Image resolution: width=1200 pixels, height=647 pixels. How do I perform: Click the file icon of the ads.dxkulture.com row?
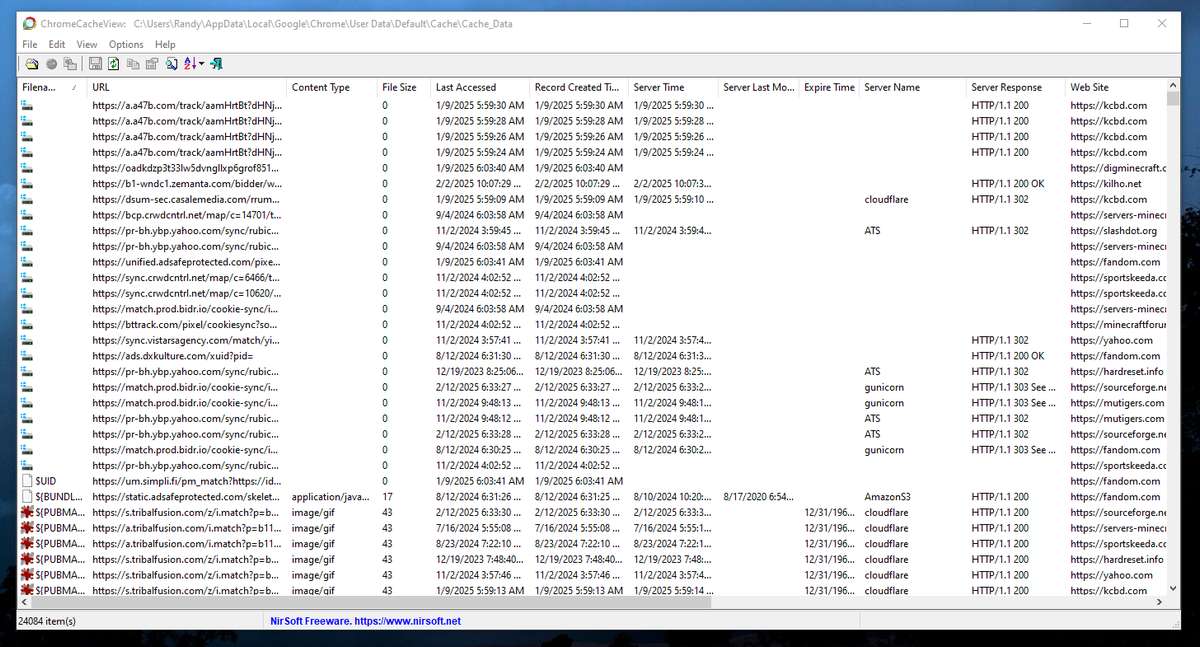click(28, 356)
